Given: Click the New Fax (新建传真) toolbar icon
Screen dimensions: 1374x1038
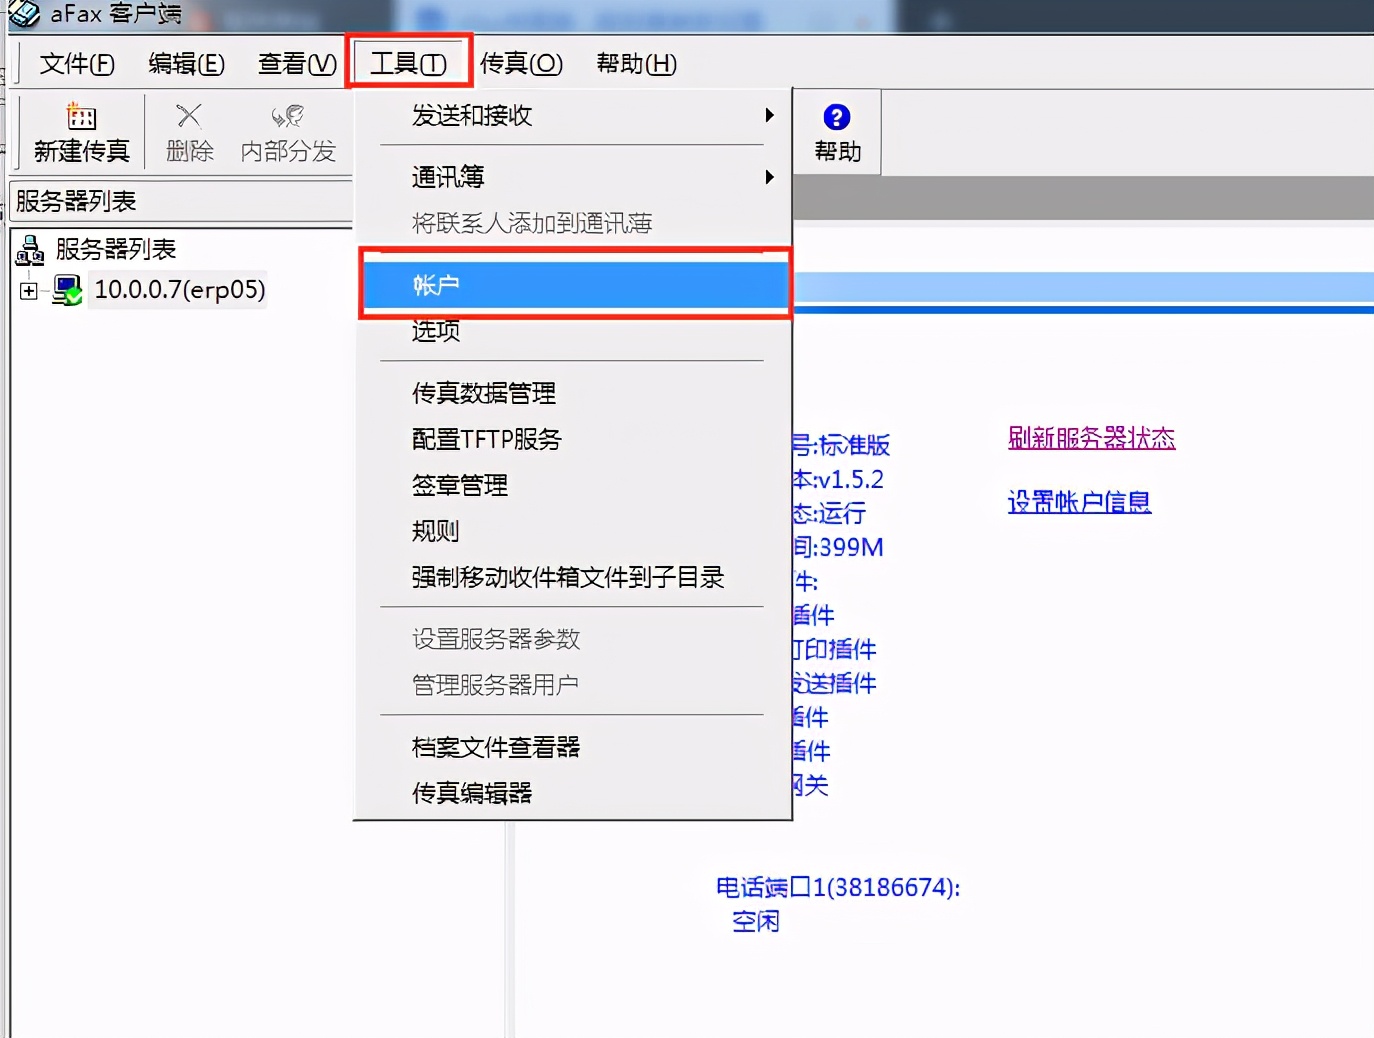Looking at the screenshot, I should point(81,116).
